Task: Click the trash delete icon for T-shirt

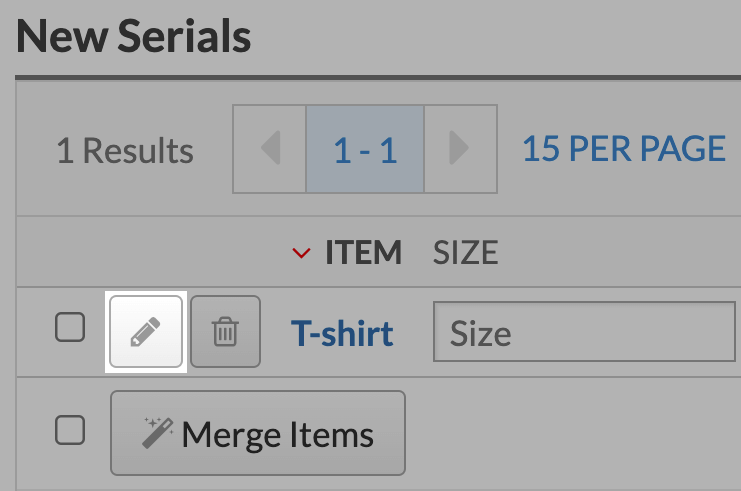Action: click(225, 332)
